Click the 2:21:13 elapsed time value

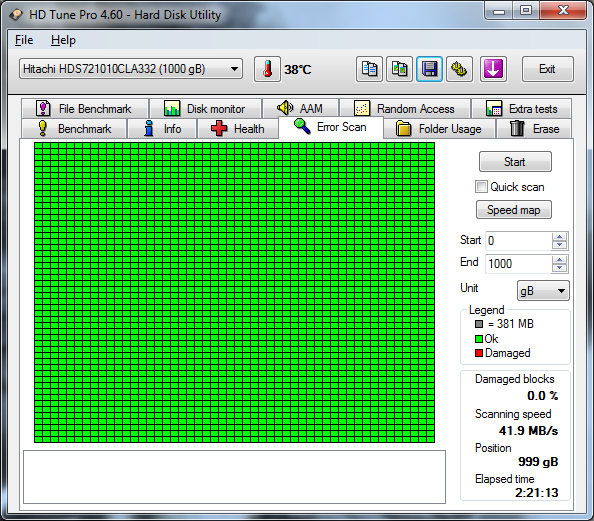pyautogui.click(x=536, y=493)
